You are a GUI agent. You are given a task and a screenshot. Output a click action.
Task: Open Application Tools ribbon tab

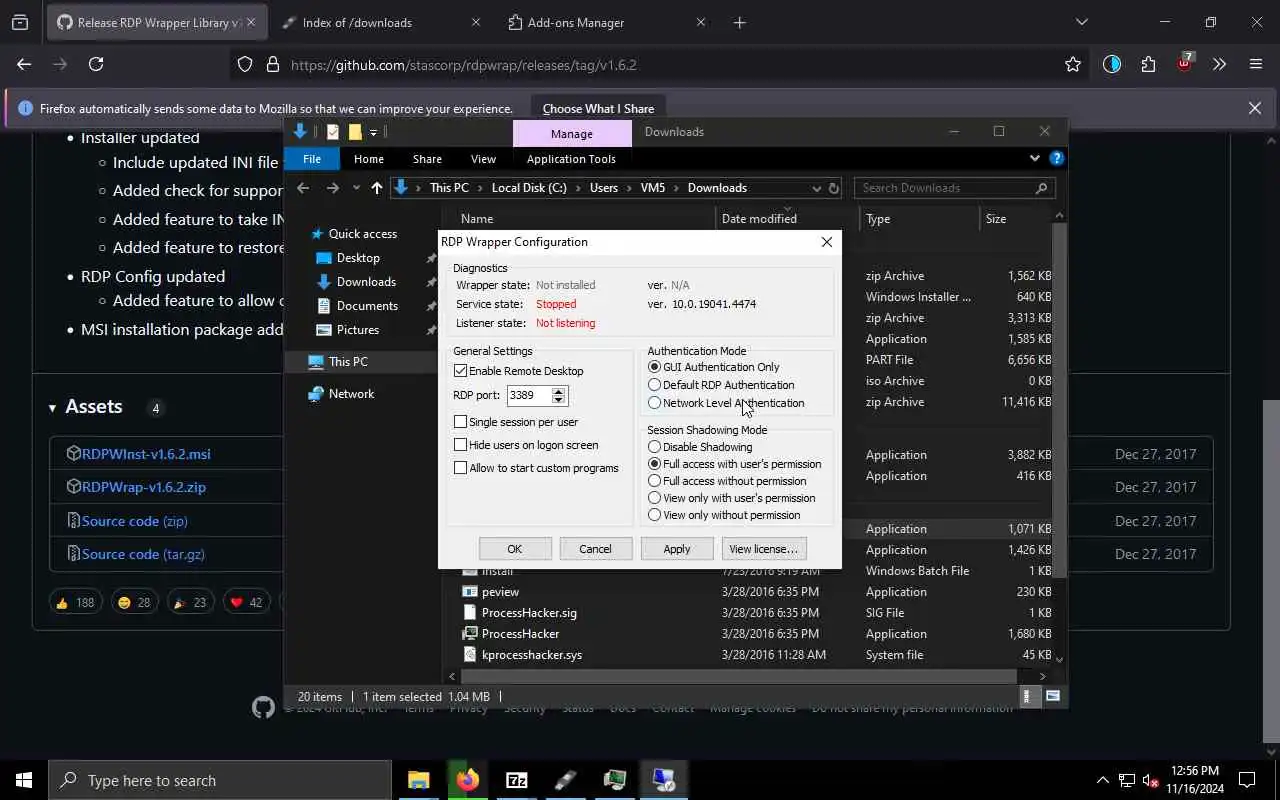pyautogui.click(x=571, y=158)
